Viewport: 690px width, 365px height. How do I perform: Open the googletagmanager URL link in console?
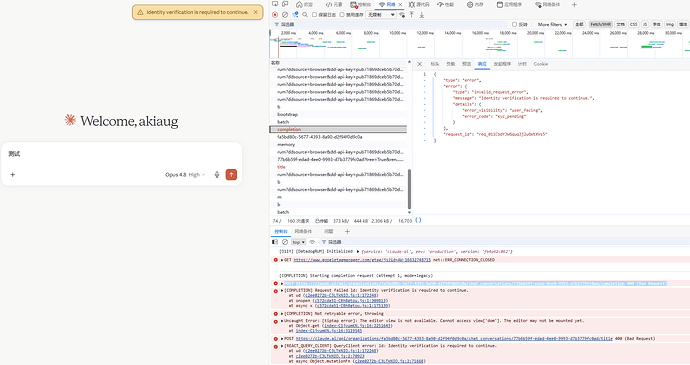click(x=362, y=260)
